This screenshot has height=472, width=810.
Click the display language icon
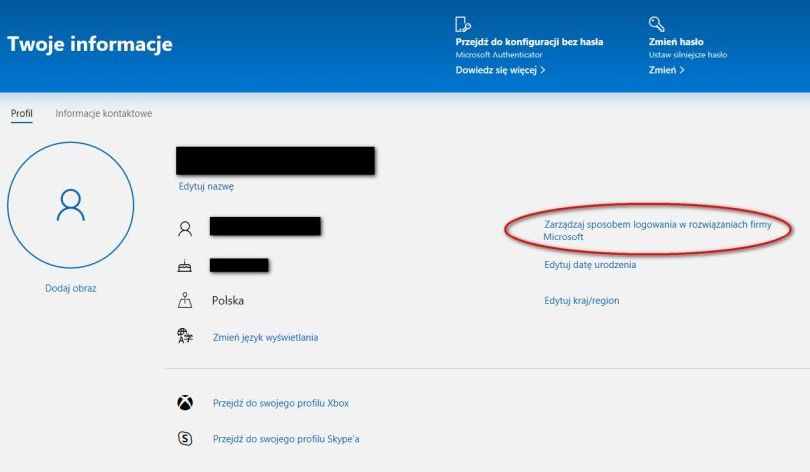coord(185,337)
